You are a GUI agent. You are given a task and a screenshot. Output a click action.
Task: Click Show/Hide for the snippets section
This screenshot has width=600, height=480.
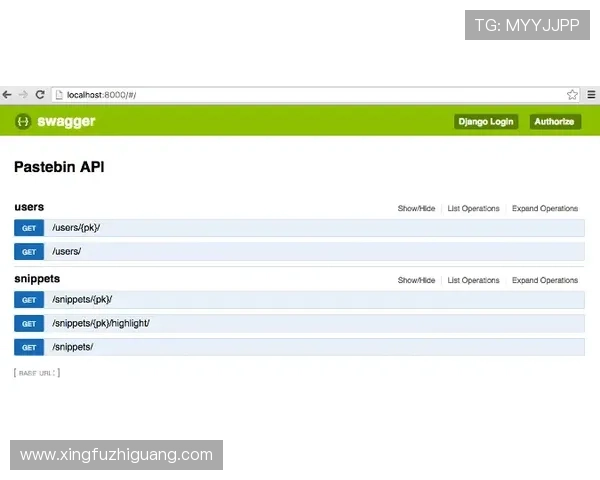(416, 280)
